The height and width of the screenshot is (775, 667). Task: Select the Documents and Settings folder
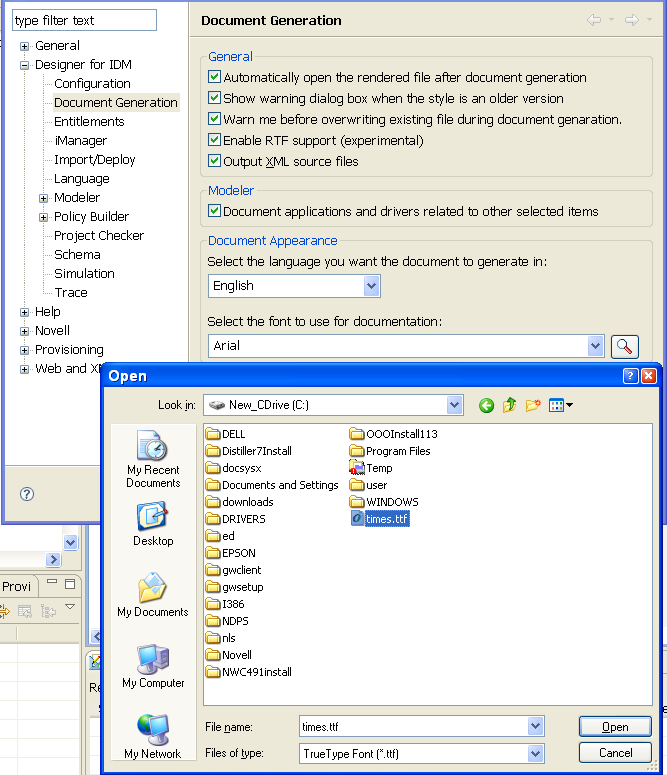(272, 485)
